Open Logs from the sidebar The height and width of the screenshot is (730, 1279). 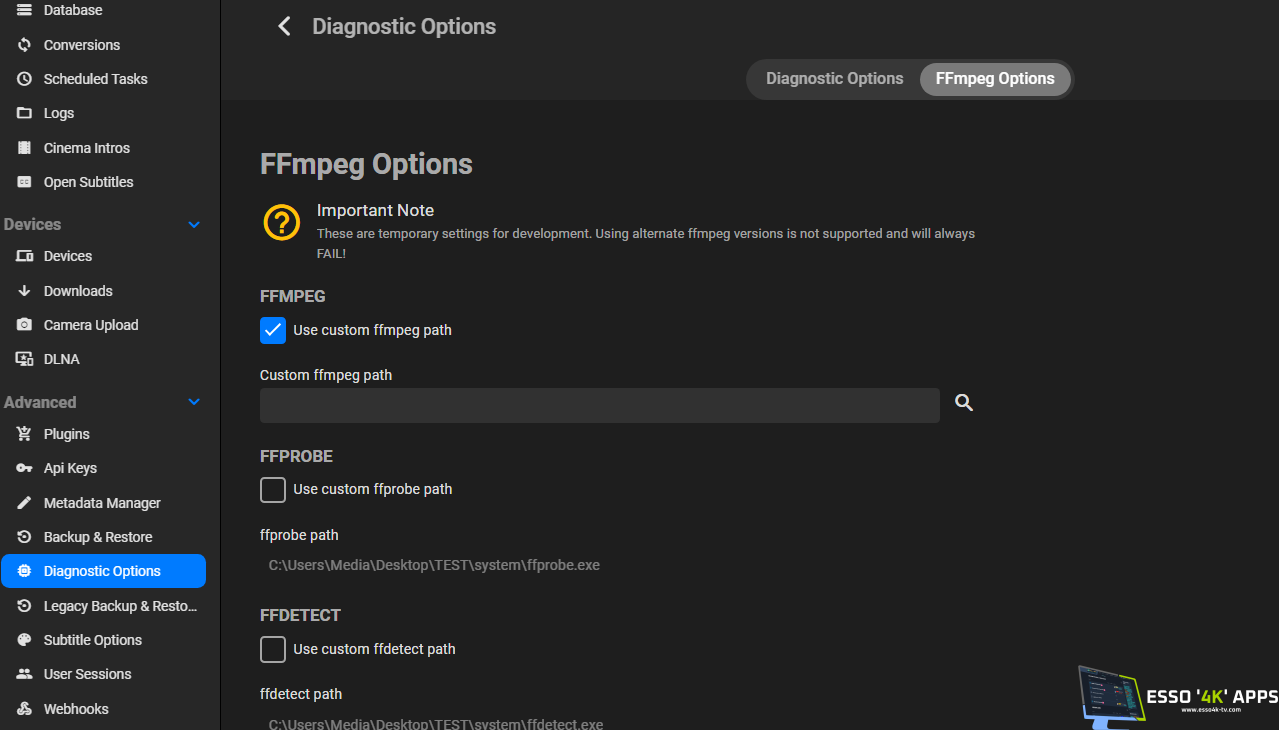pos(58,113)
